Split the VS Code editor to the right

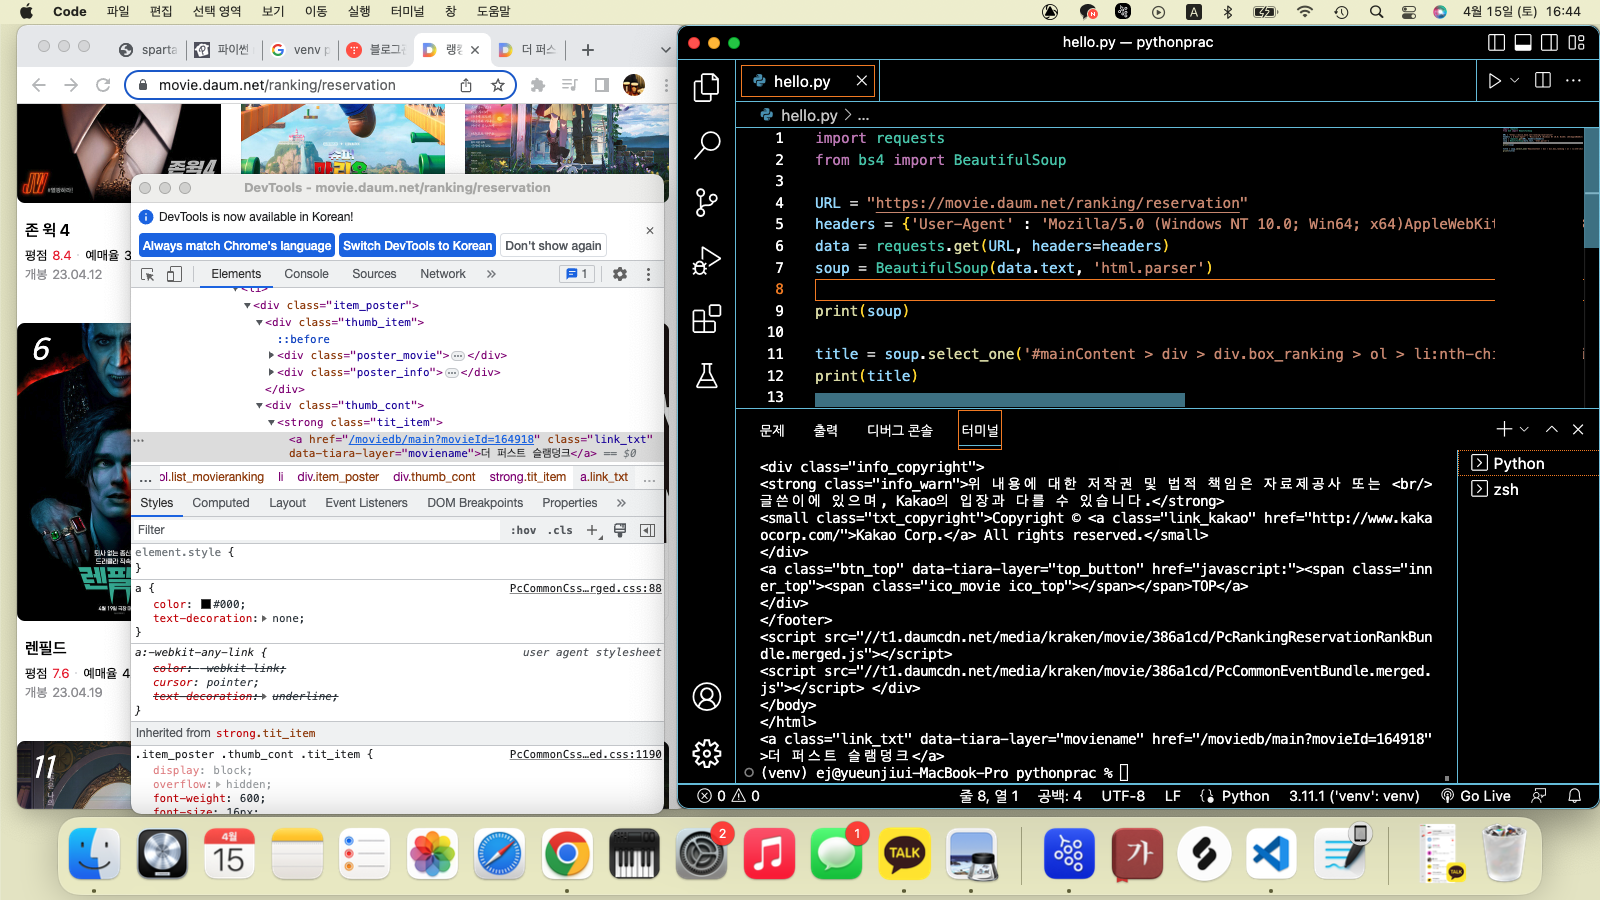pyautogui.click(x=1543, y=80)
